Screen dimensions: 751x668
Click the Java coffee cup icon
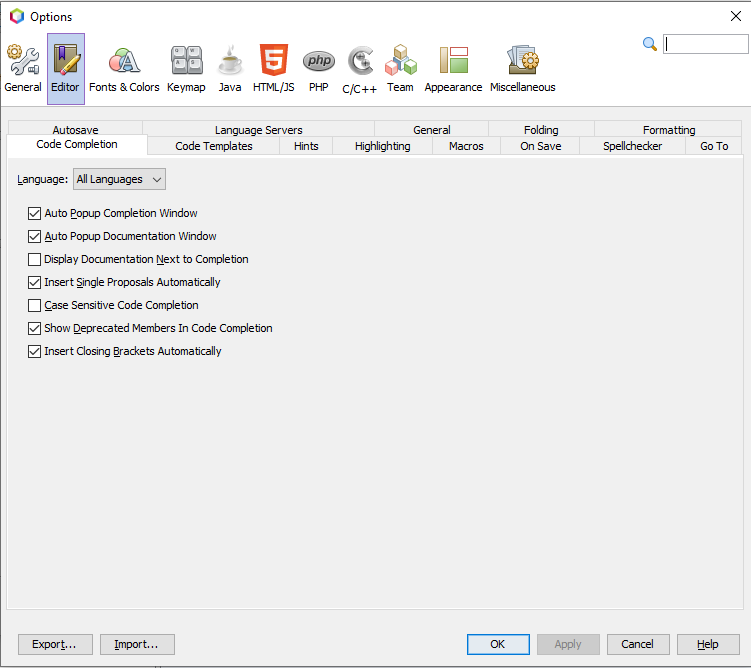tap(230, 62)
